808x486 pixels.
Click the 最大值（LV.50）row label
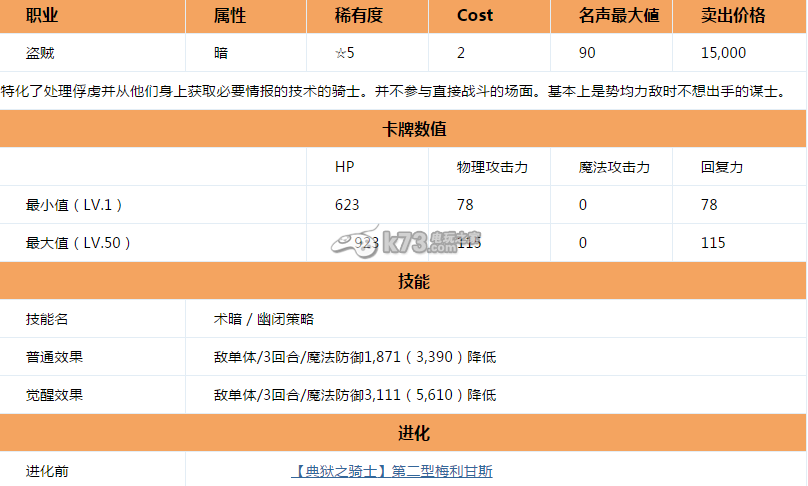(x=78, y=243)
